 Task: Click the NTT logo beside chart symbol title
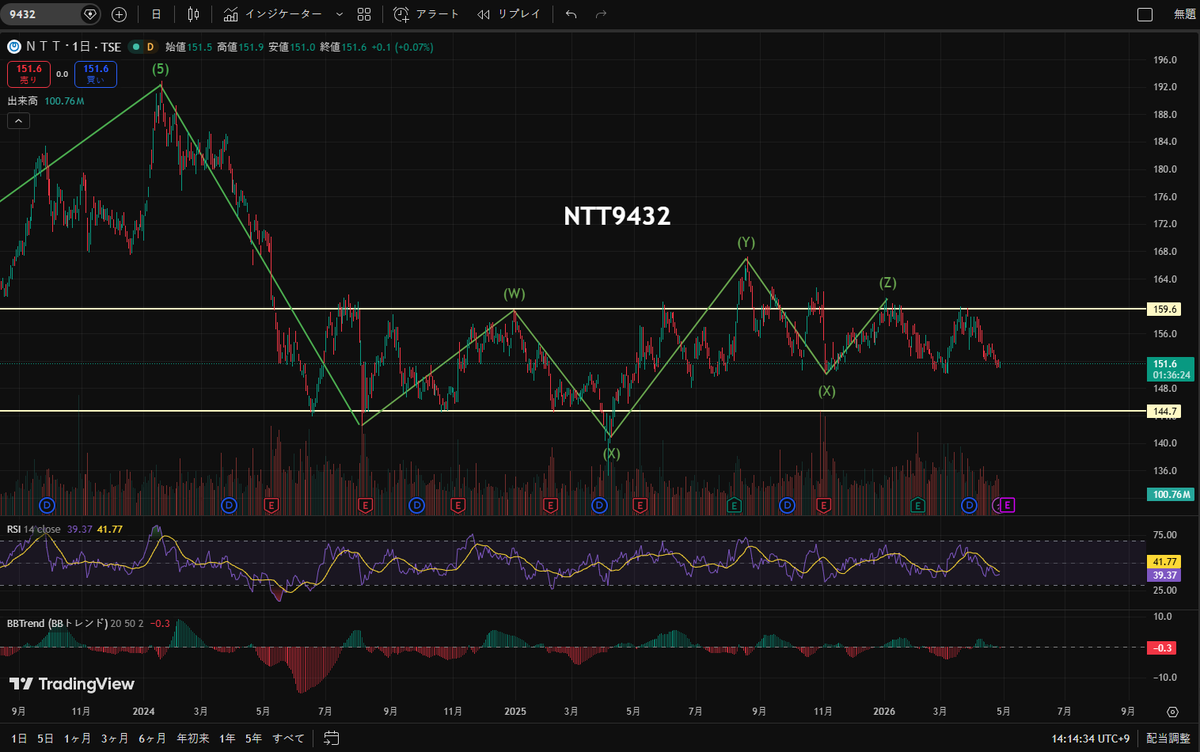14,46
